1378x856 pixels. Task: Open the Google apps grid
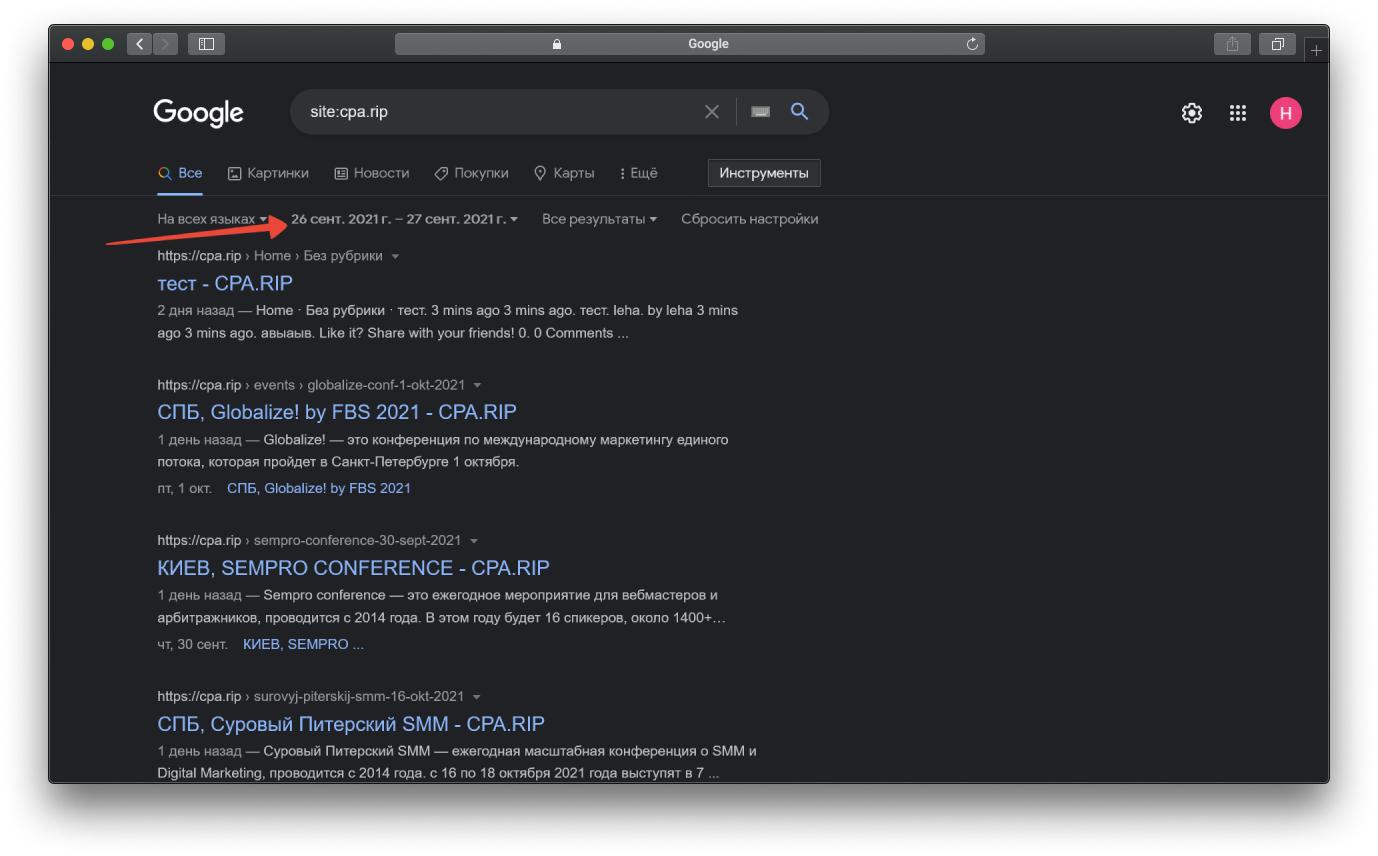pyautogui.click(x=1238, y=113)
